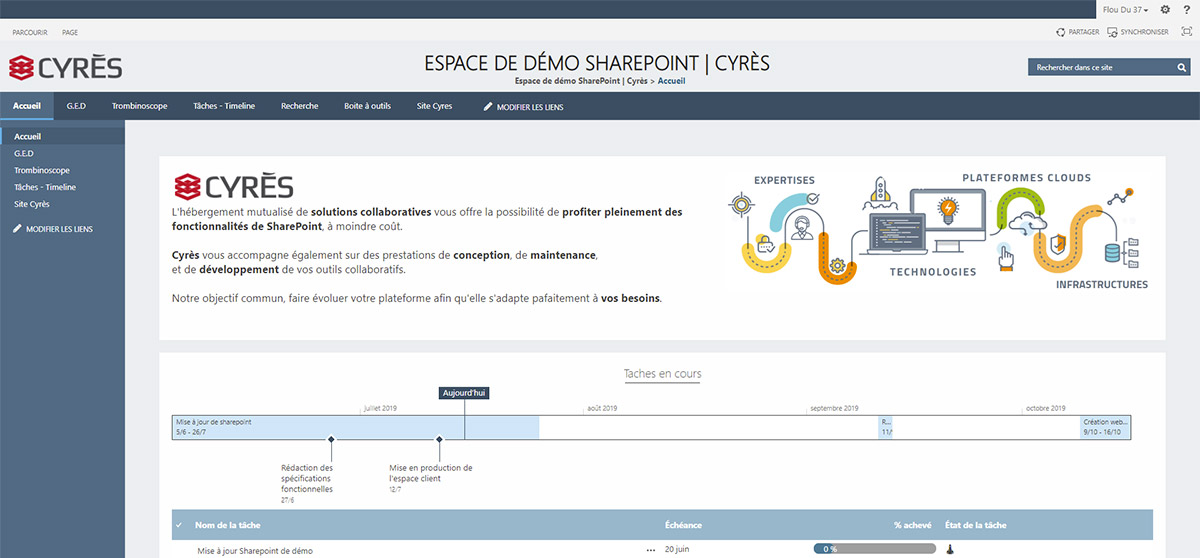The height and width of the screenshot is (558, 1200).
Task: Open the ellipsis menu for Sharepoint de démo task
Action: click(651, 550)
